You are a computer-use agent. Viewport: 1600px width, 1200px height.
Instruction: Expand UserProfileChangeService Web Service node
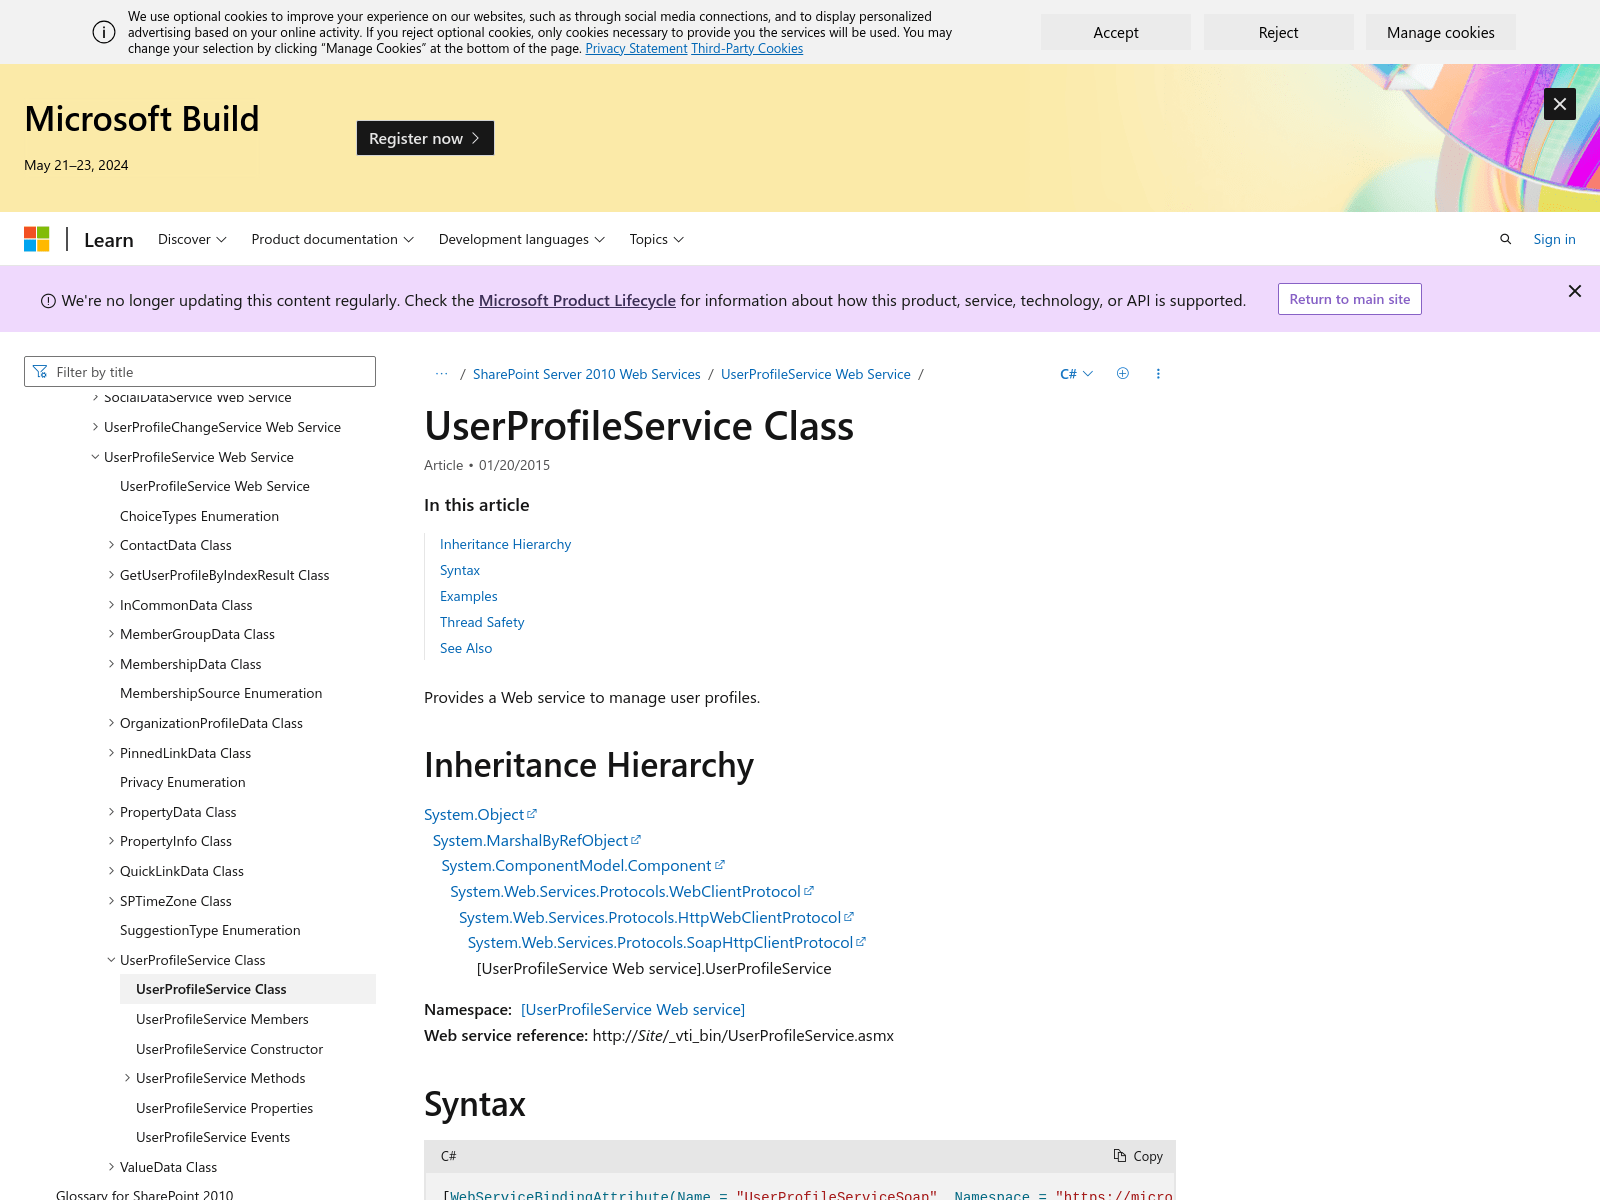click(x=95, y=427)
